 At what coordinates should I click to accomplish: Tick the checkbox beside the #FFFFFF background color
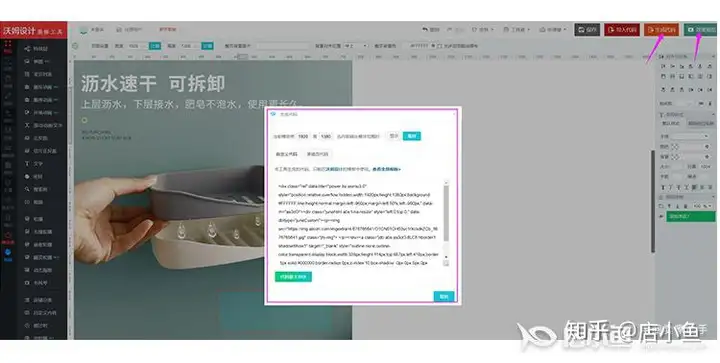pos(439,46)
